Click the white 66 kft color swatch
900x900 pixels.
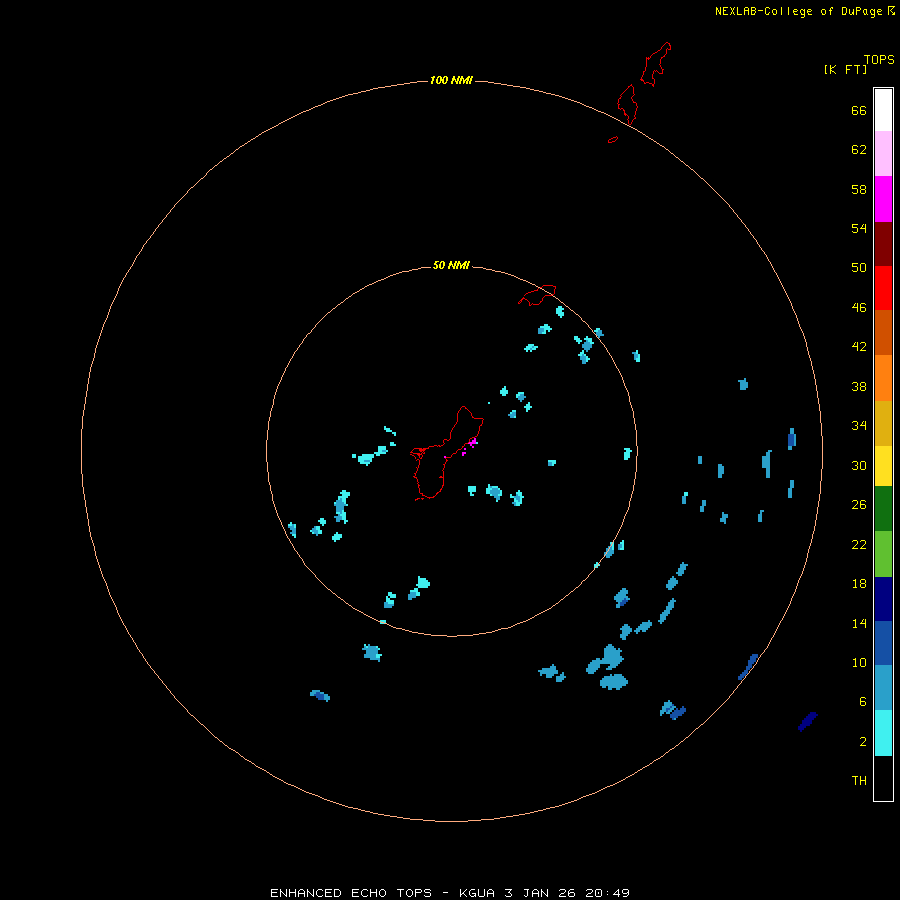click(x=883, y=110)
